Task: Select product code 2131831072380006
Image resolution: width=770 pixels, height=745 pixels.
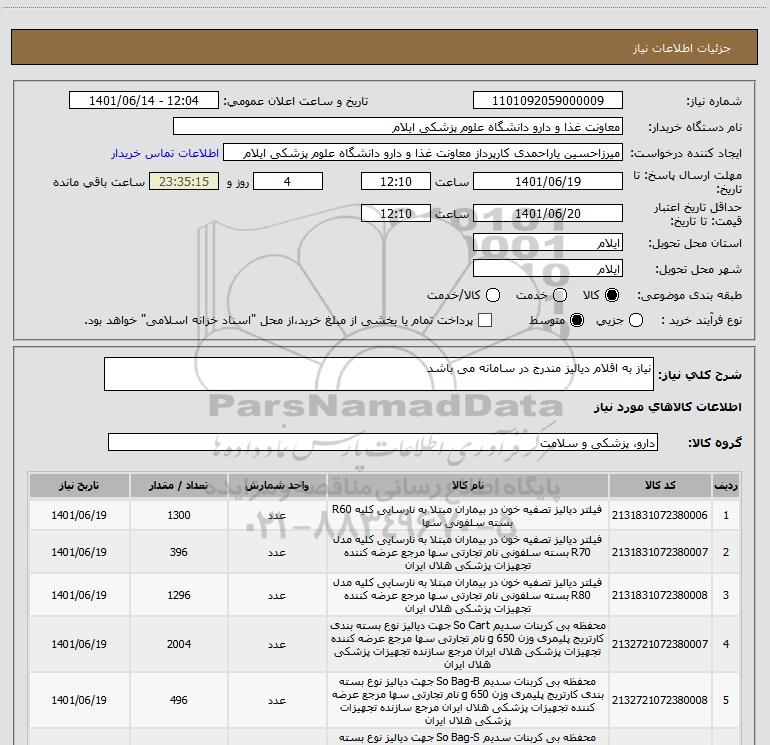Action: (x=660, y=515)
